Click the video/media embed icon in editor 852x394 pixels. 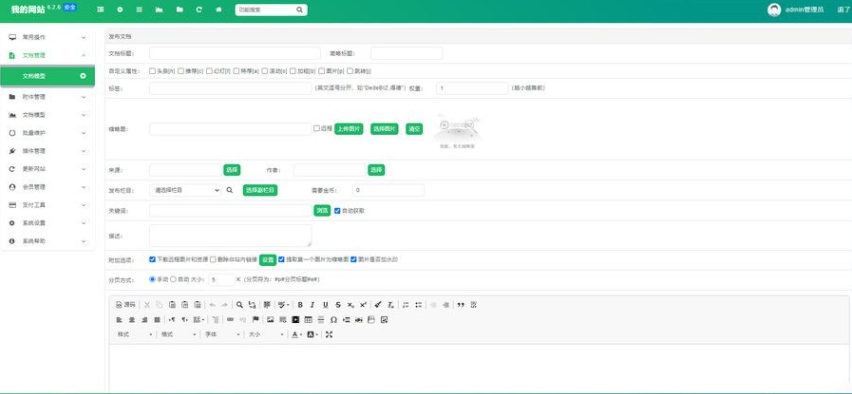296,320
